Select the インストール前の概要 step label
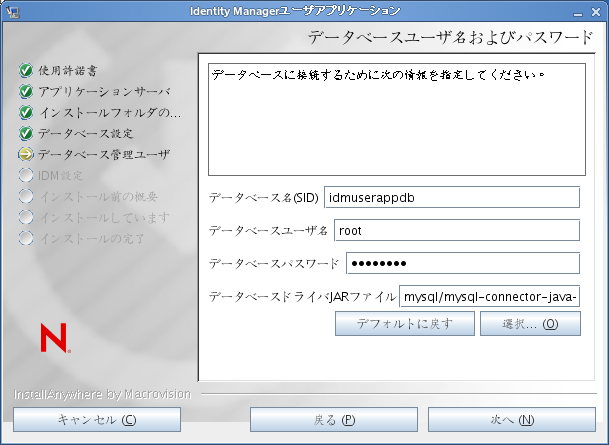This screenshot has width=609, height=445. (99, 196)
